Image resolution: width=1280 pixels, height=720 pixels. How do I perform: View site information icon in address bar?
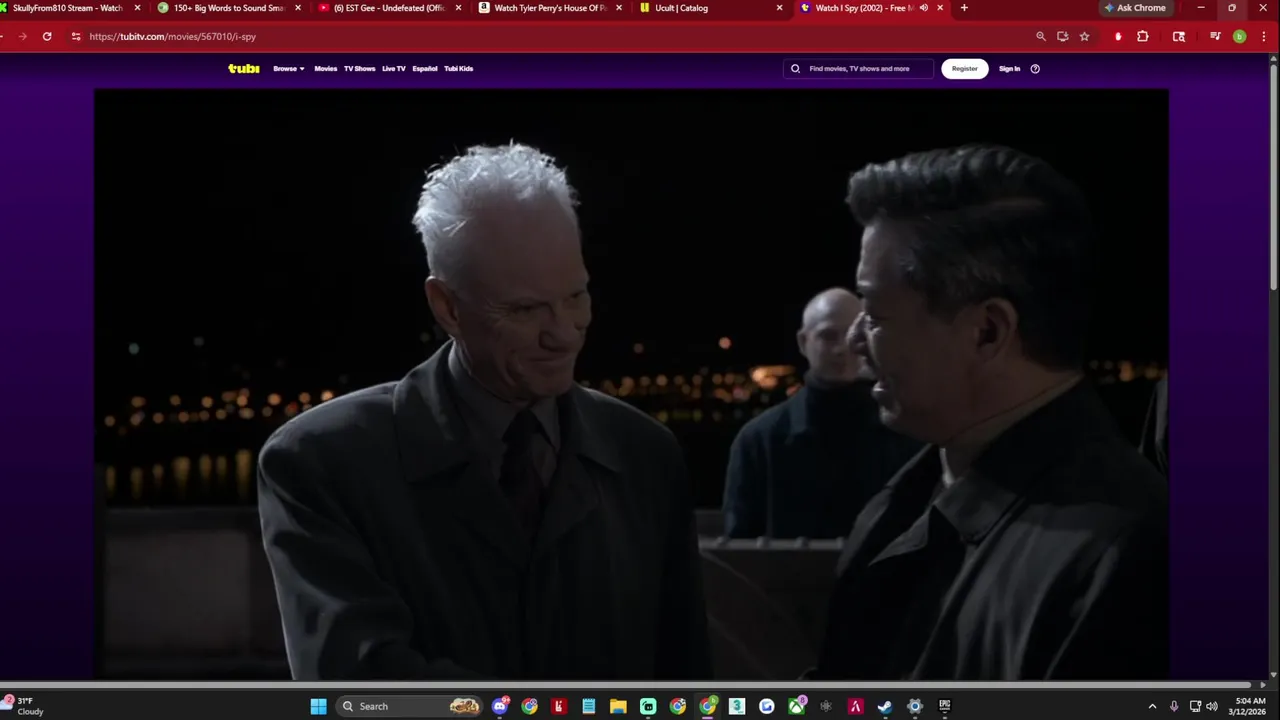(75, 36)
